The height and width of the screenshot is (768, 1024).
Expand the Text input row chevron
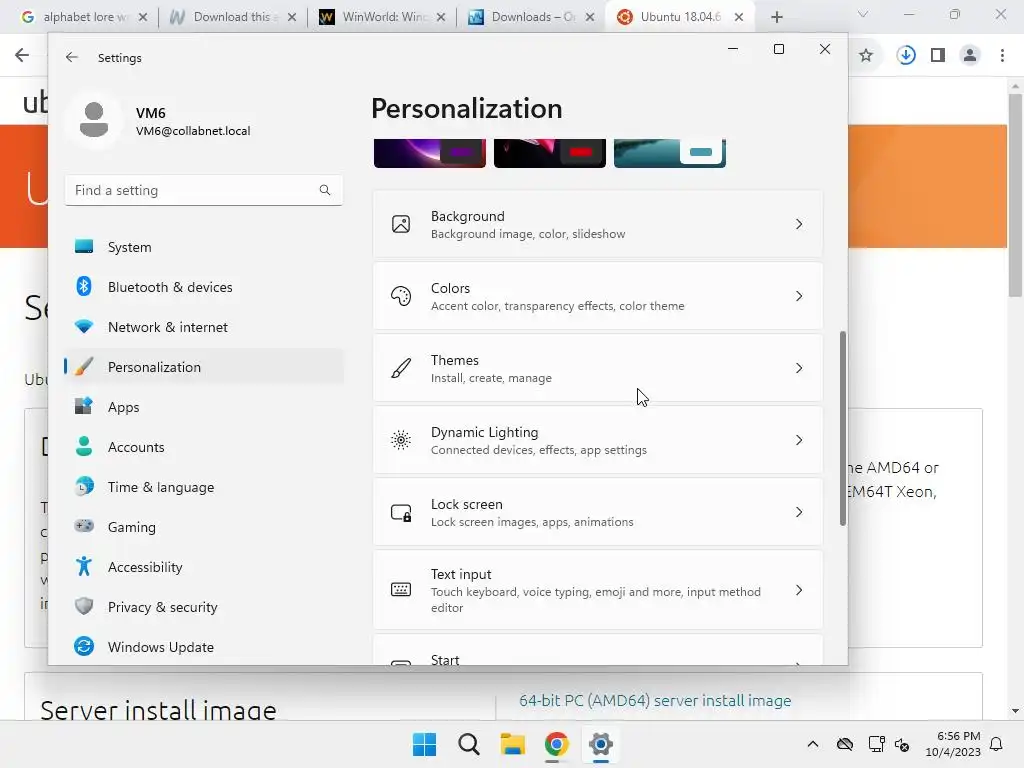tap(799, 590)
